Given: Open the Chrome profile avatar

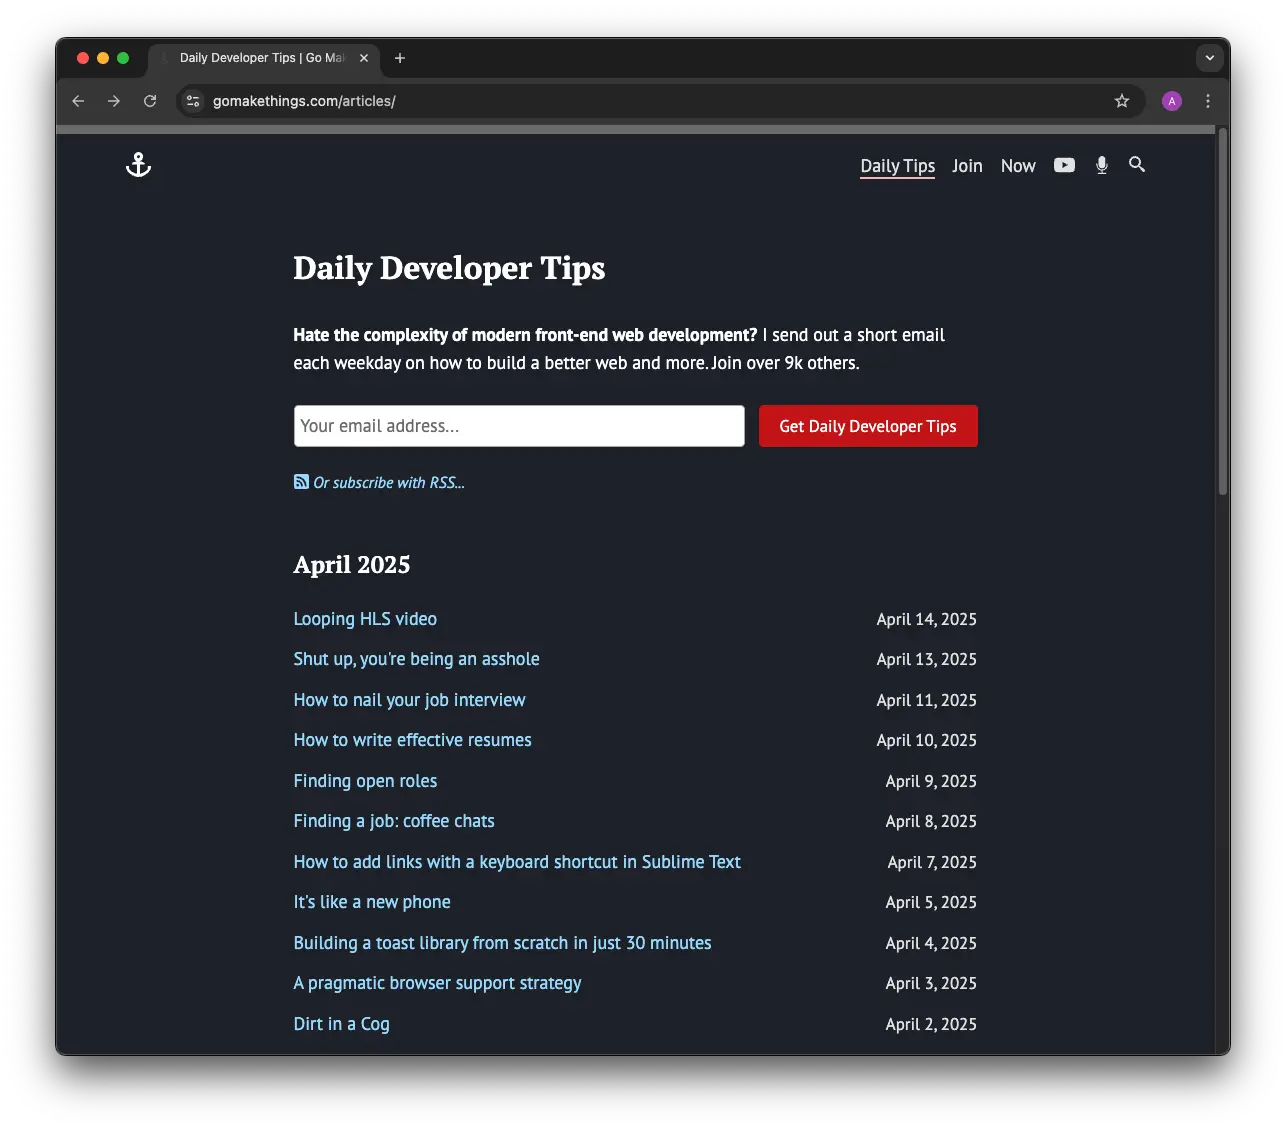Looking at the screenshot, I should pos(1172,101).
